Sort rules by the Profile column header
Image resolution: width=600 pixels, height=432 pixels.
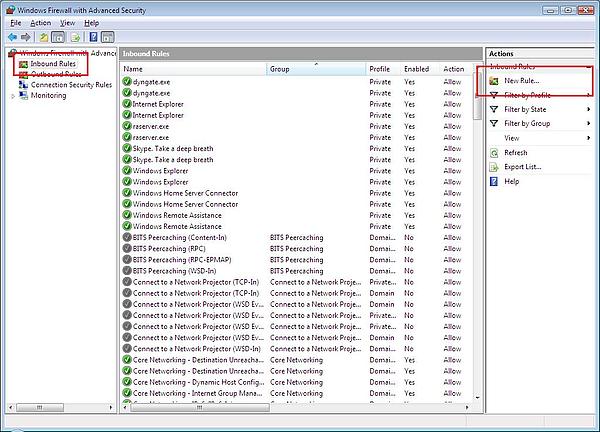tap(383, 69)
